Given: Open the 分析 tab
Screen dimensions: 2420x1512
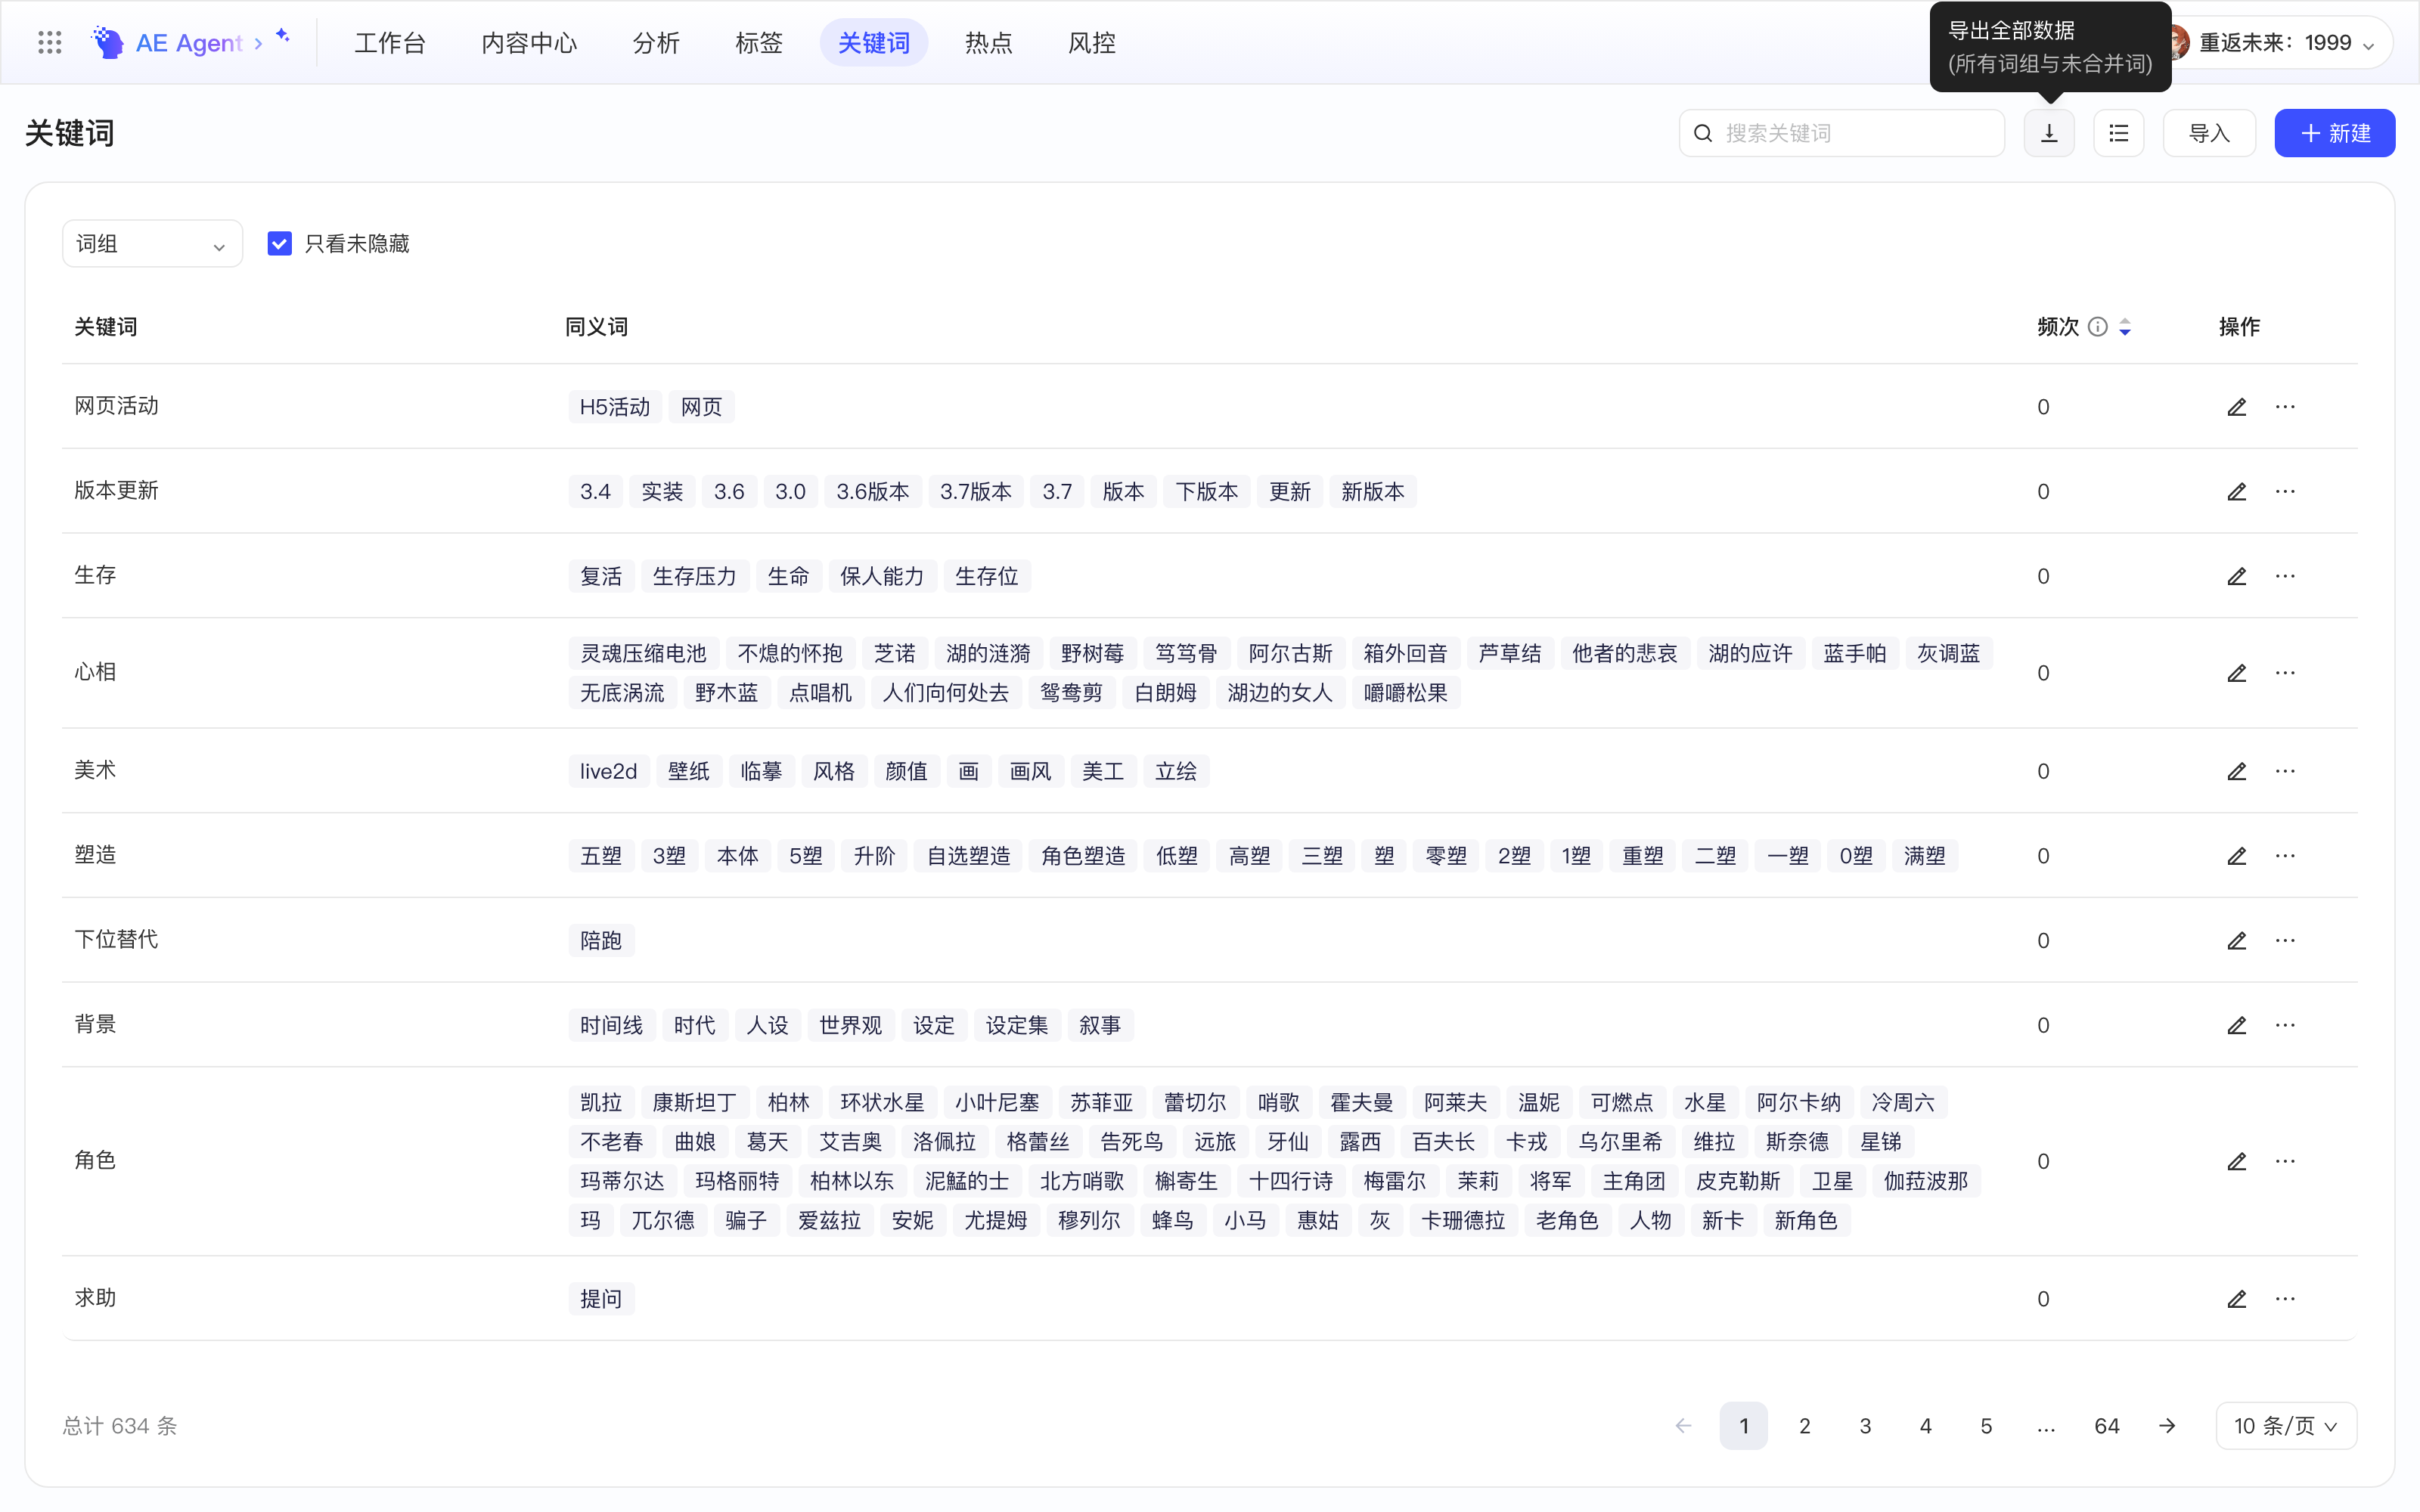Looking at the screenshot, I should pos(656,43).
